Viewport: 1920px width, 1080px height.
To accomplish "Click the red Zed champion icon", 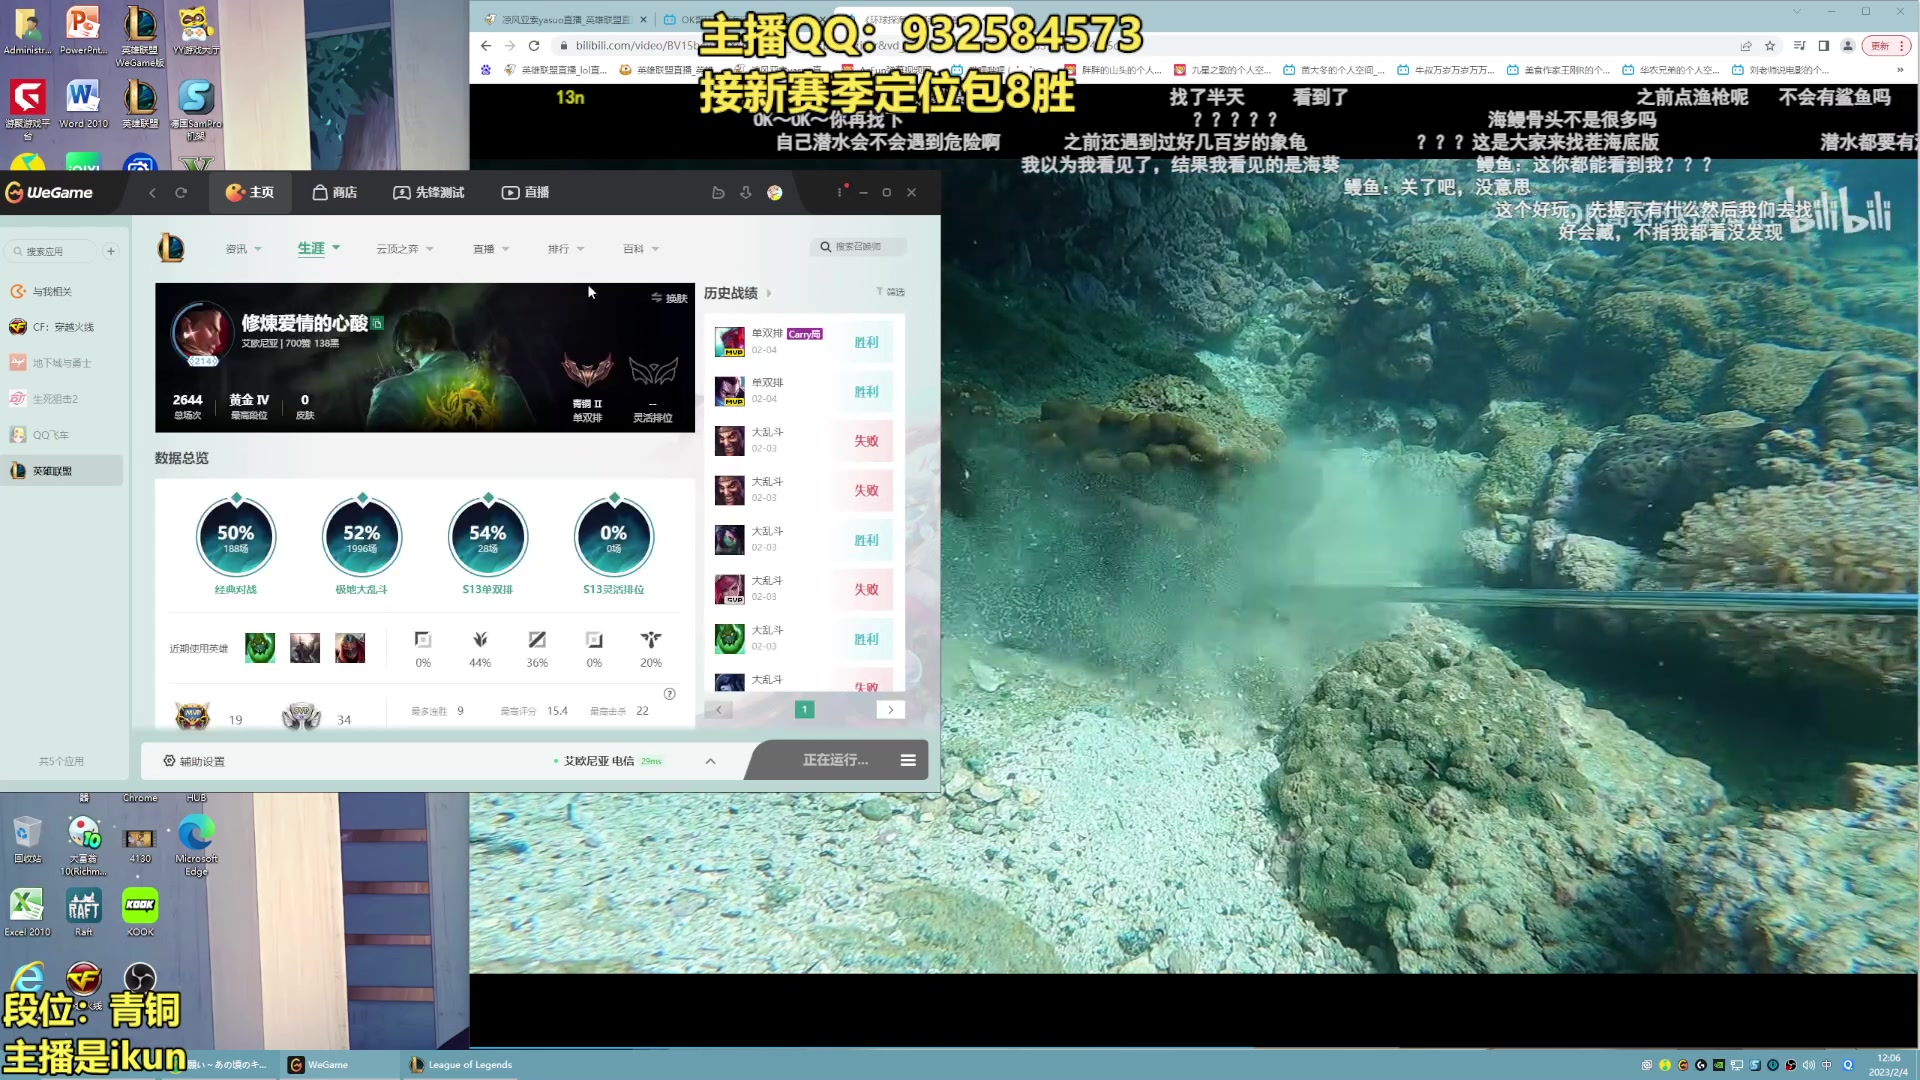I will (x=350, y=648).
